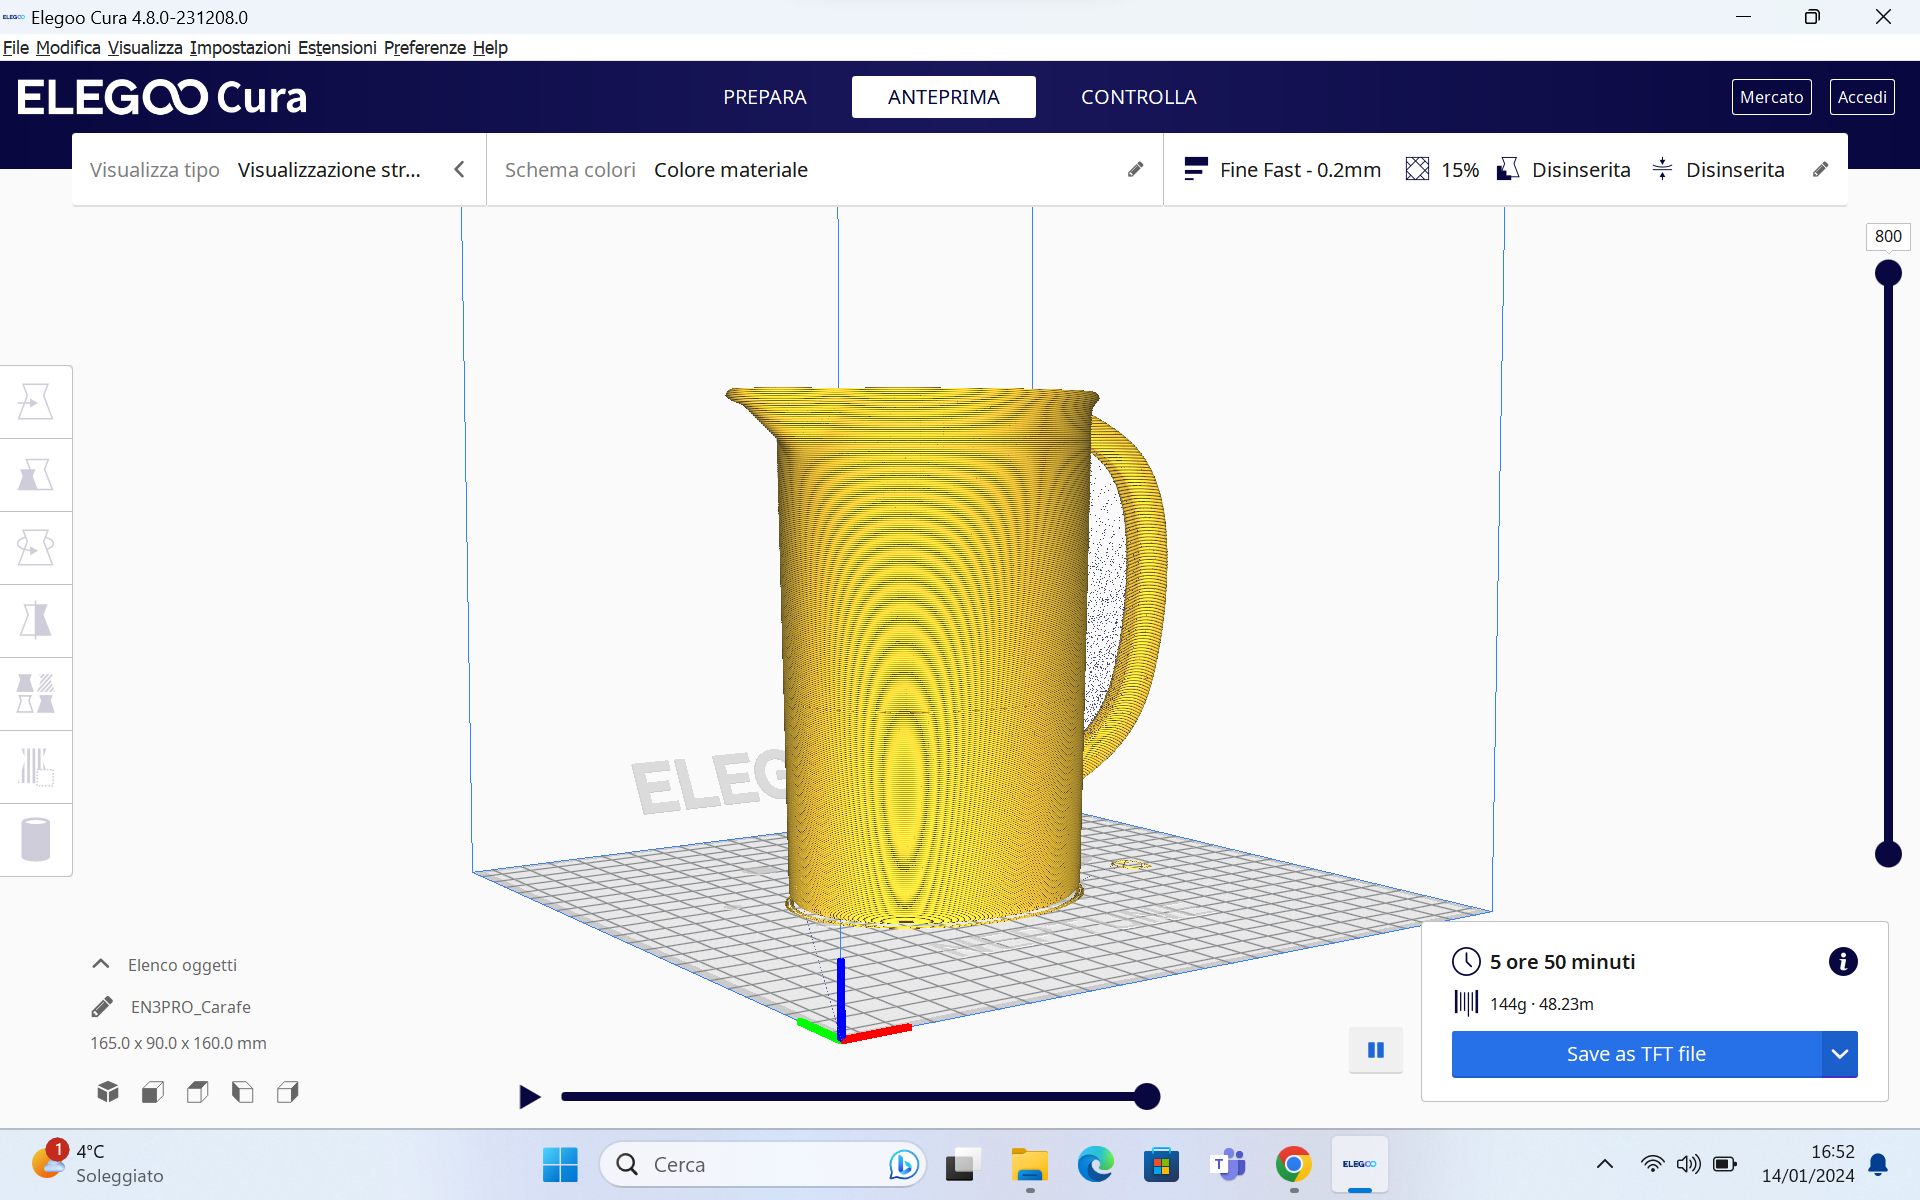Collapse the Elenco oggetti list
This screenshot has height=1200, width=1920.
coord(101,965)
